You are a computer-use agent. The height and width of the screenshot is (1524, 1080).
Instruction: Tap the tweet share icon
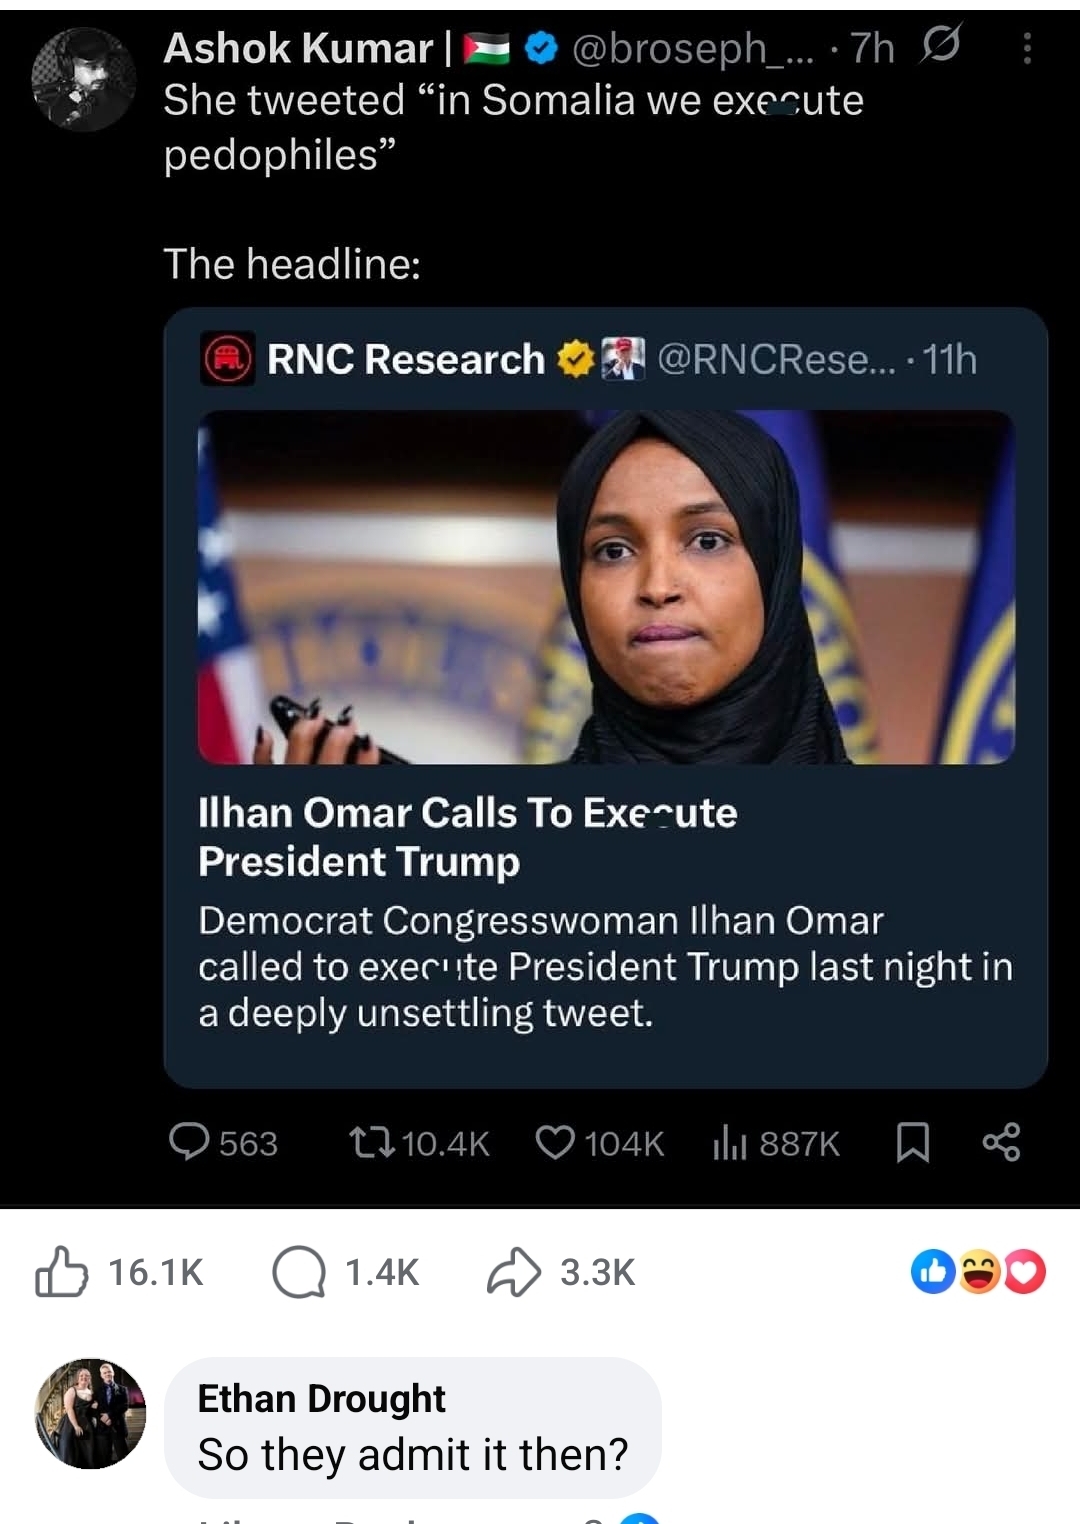(1001, 1142)
